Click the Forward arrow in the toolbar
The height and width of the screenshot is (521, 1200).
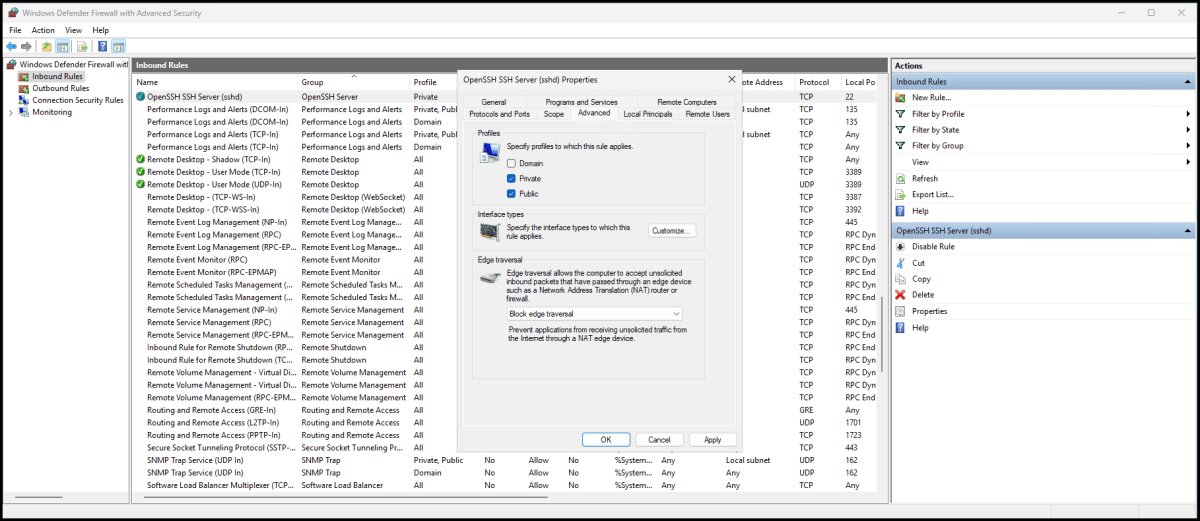click(25, 47)
